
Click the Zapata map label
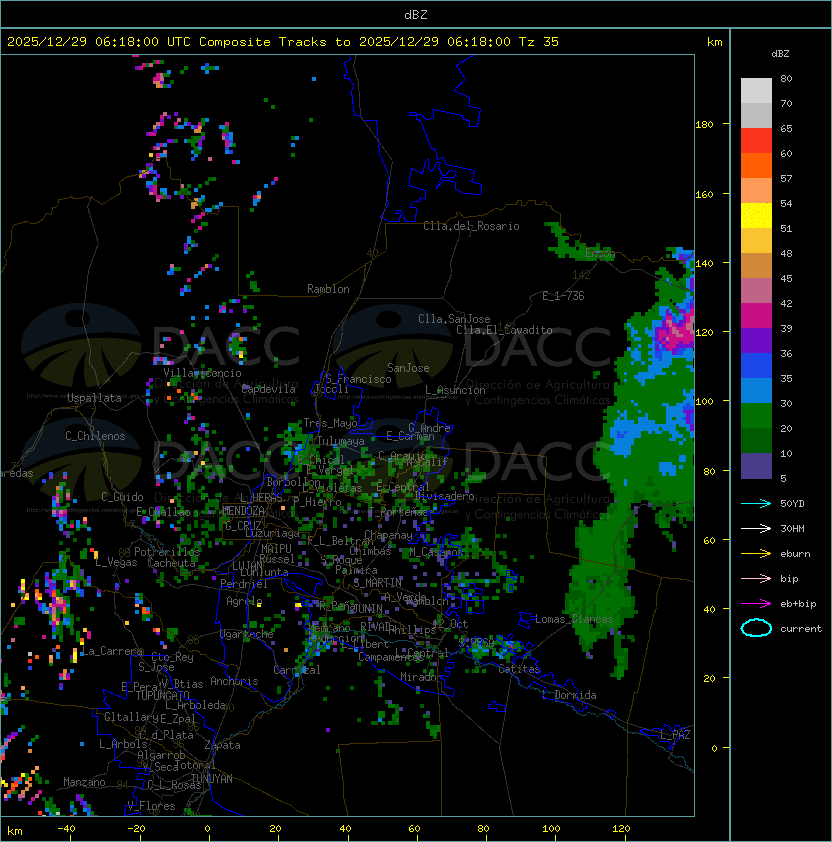tap(222, 745)
